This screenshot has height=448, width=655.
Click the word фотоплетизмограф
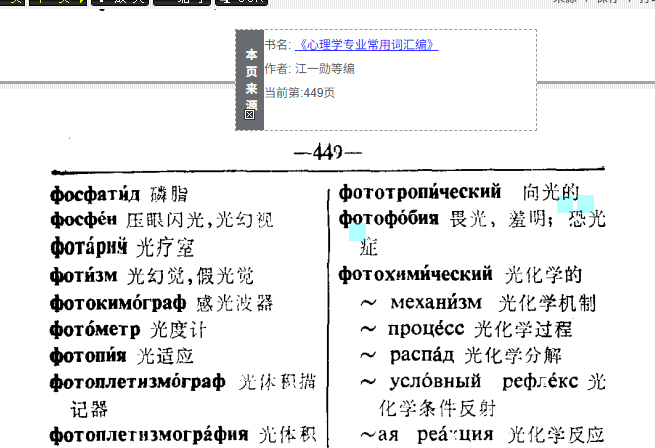137,382
